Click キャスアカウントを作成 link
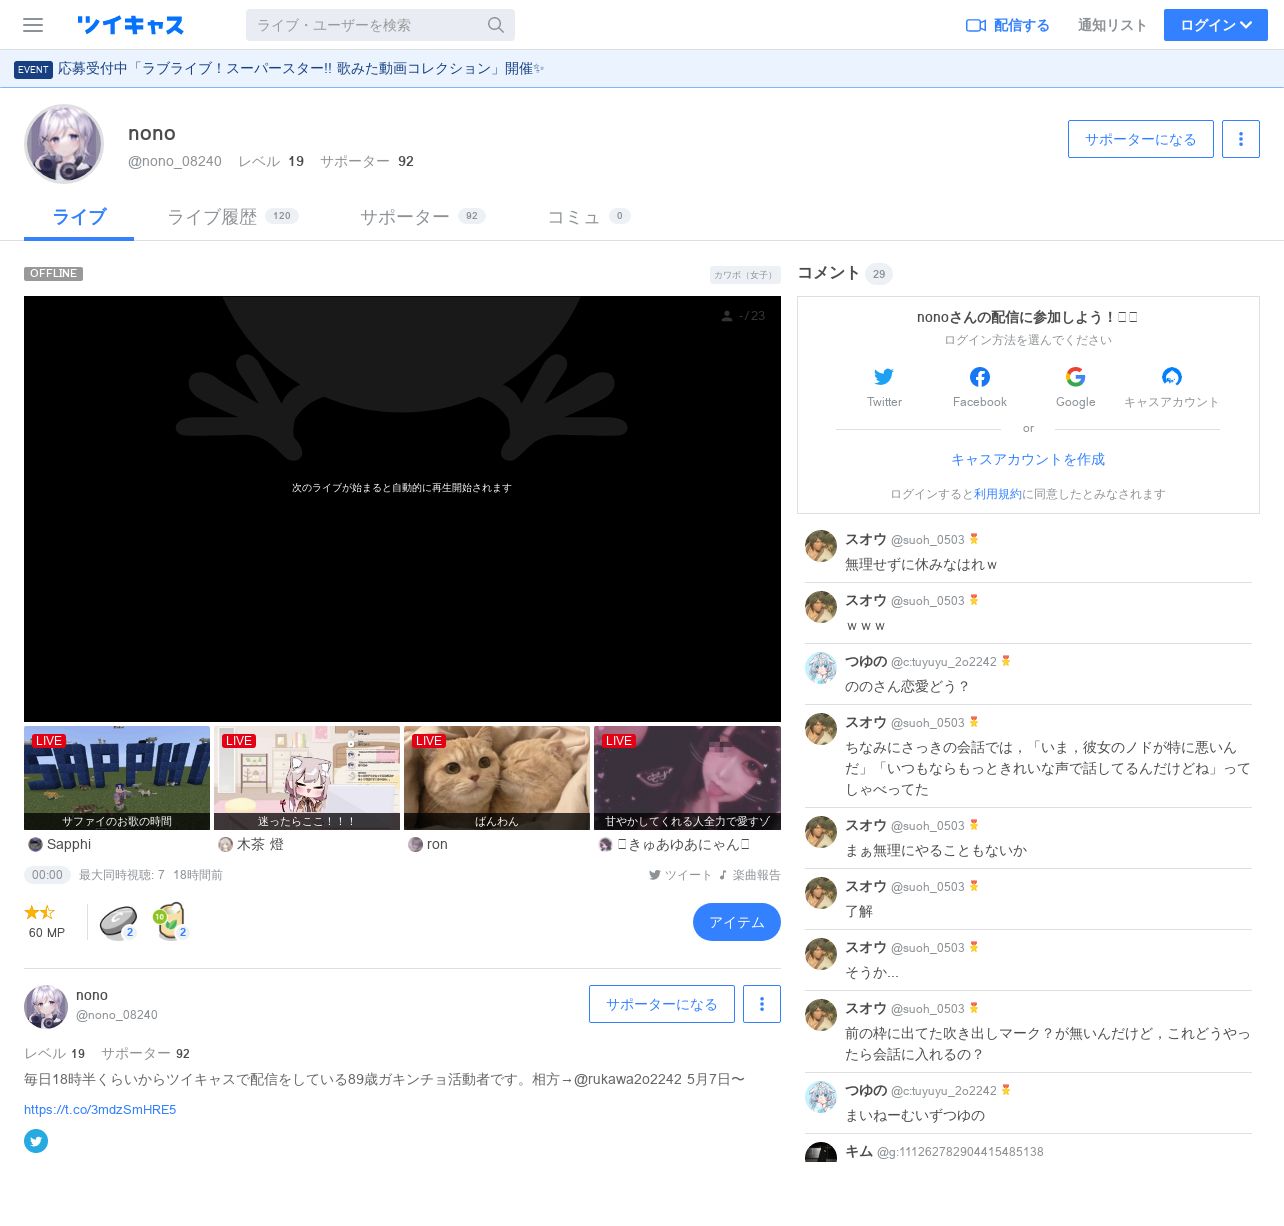This screenshot has width=1284, height=1226. [x=1028, y=459]
